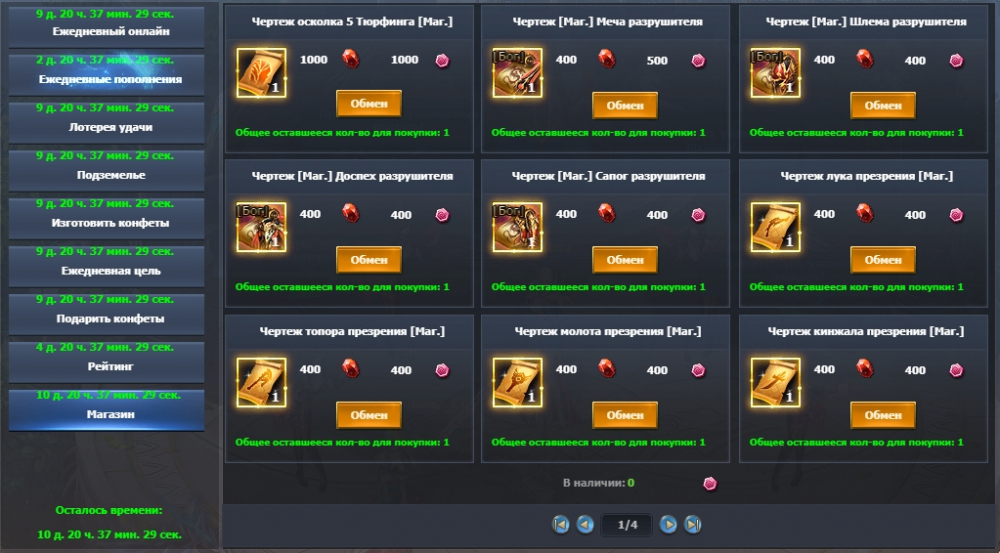Viewport: 1000px width, 553px height.
Task: Select the Bow of Contempt blueprint icon
Action: click(x=776, y=227)
